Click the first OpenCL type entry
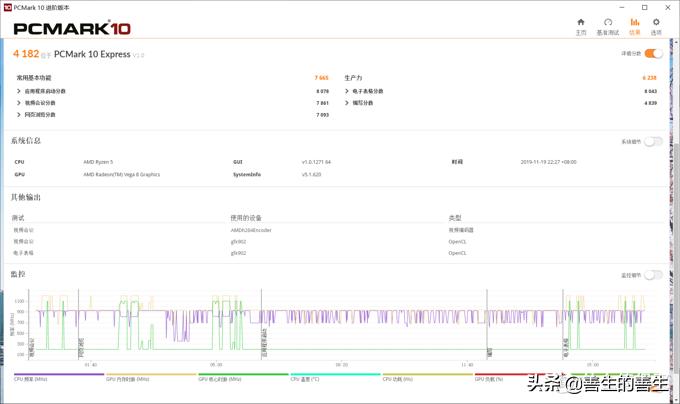Screen dimensions: 680x404 click(x=457, y=241)
